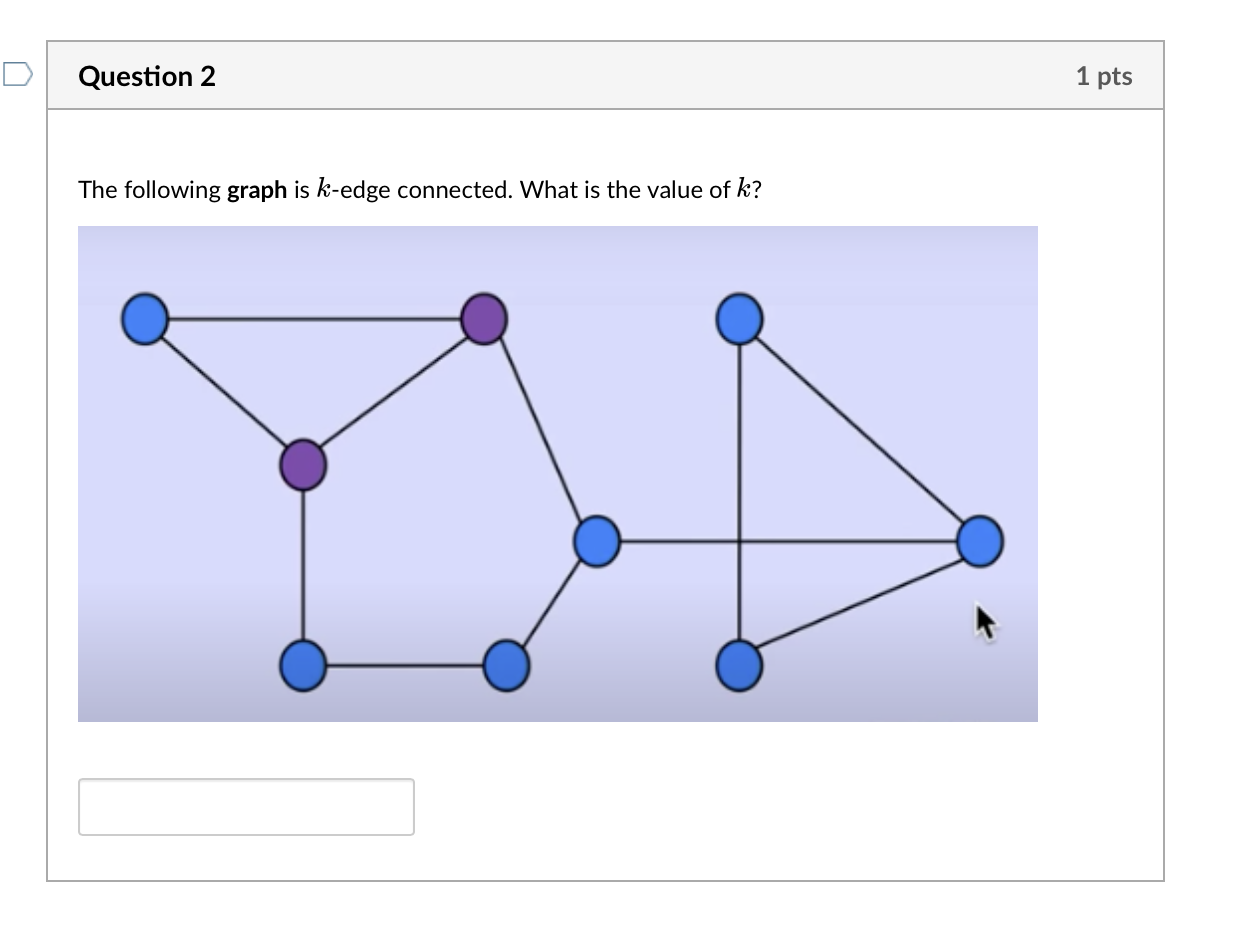Select the bottom-middle blue node in the graph

pyautogui.click(x=506, y=665)
